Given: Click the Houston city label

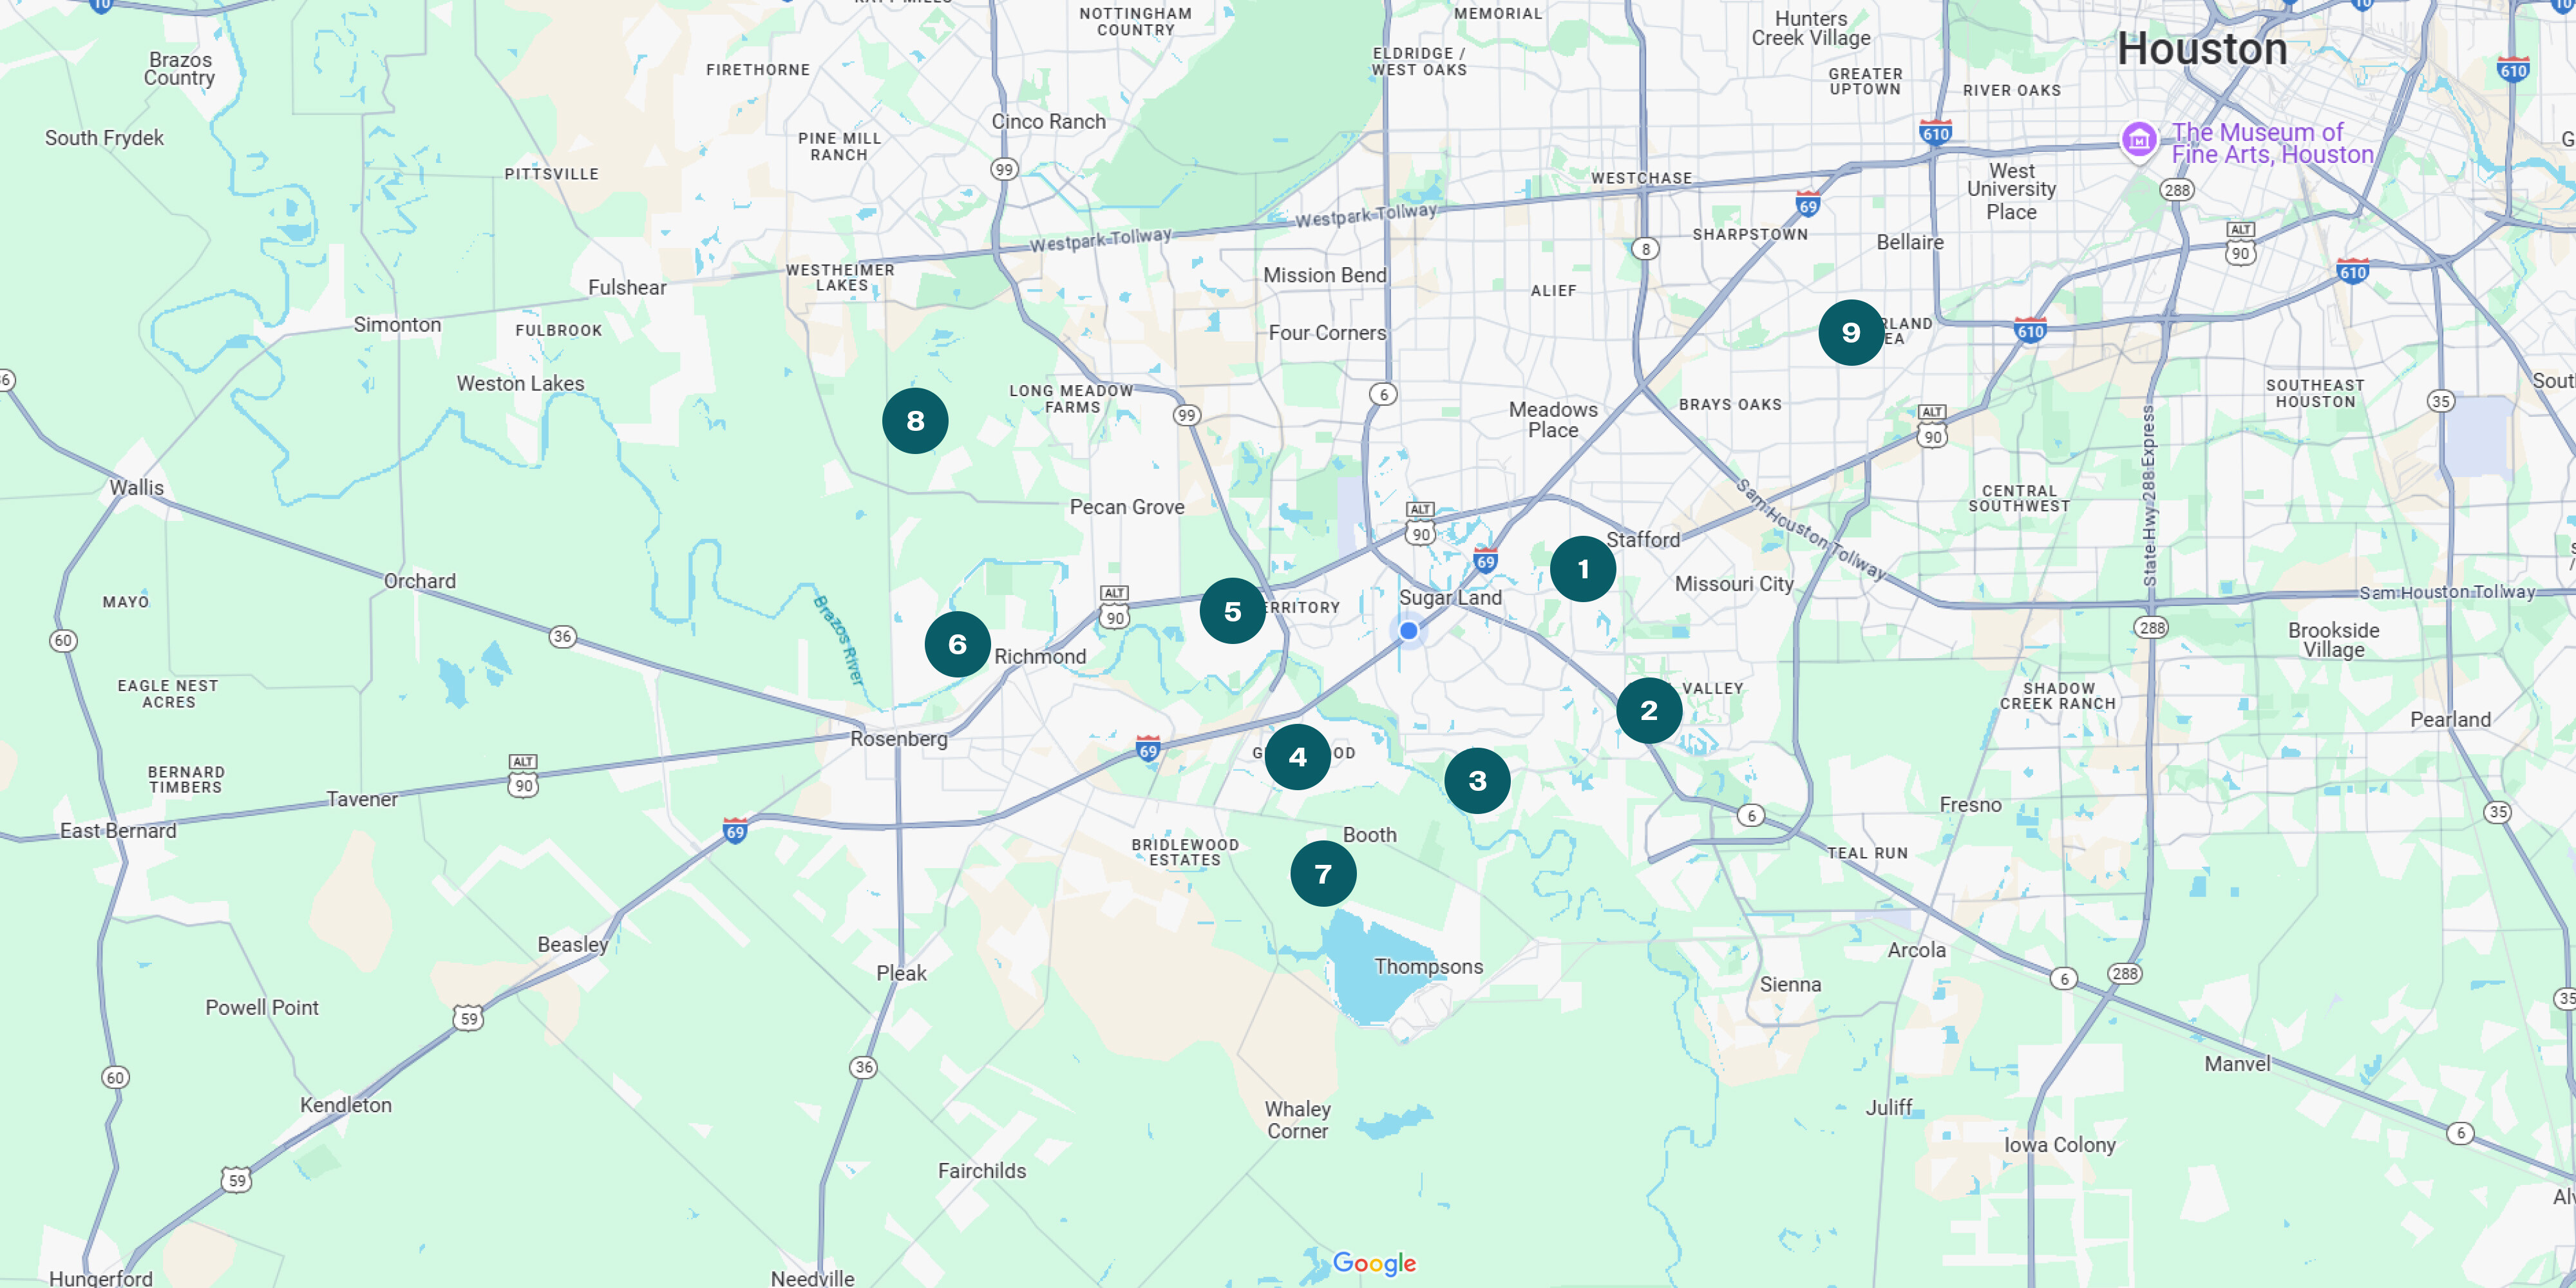Looking at the screenshot, I should click(x=2201, y=49).
